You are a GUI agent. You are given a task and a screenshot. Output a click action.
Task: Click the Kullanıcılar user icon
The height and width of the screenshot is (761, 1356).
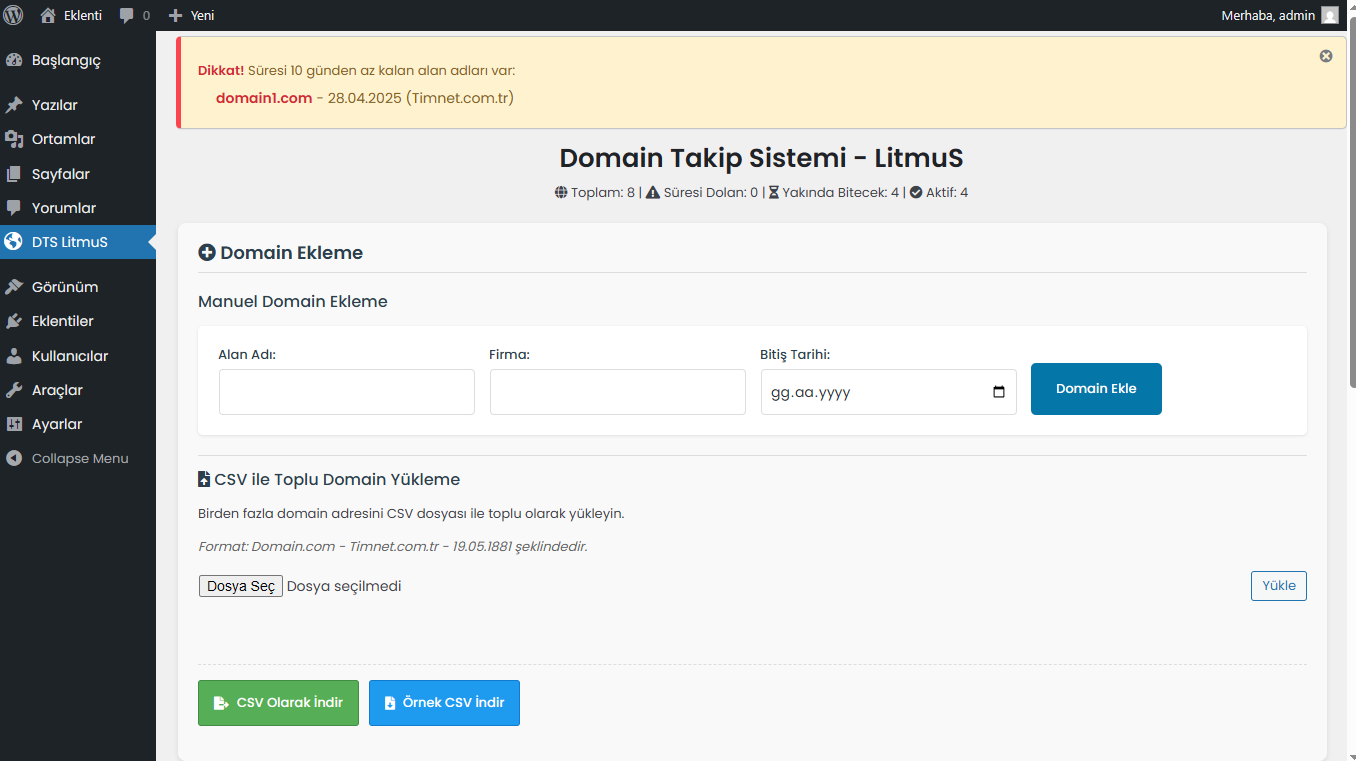[14, 356]
